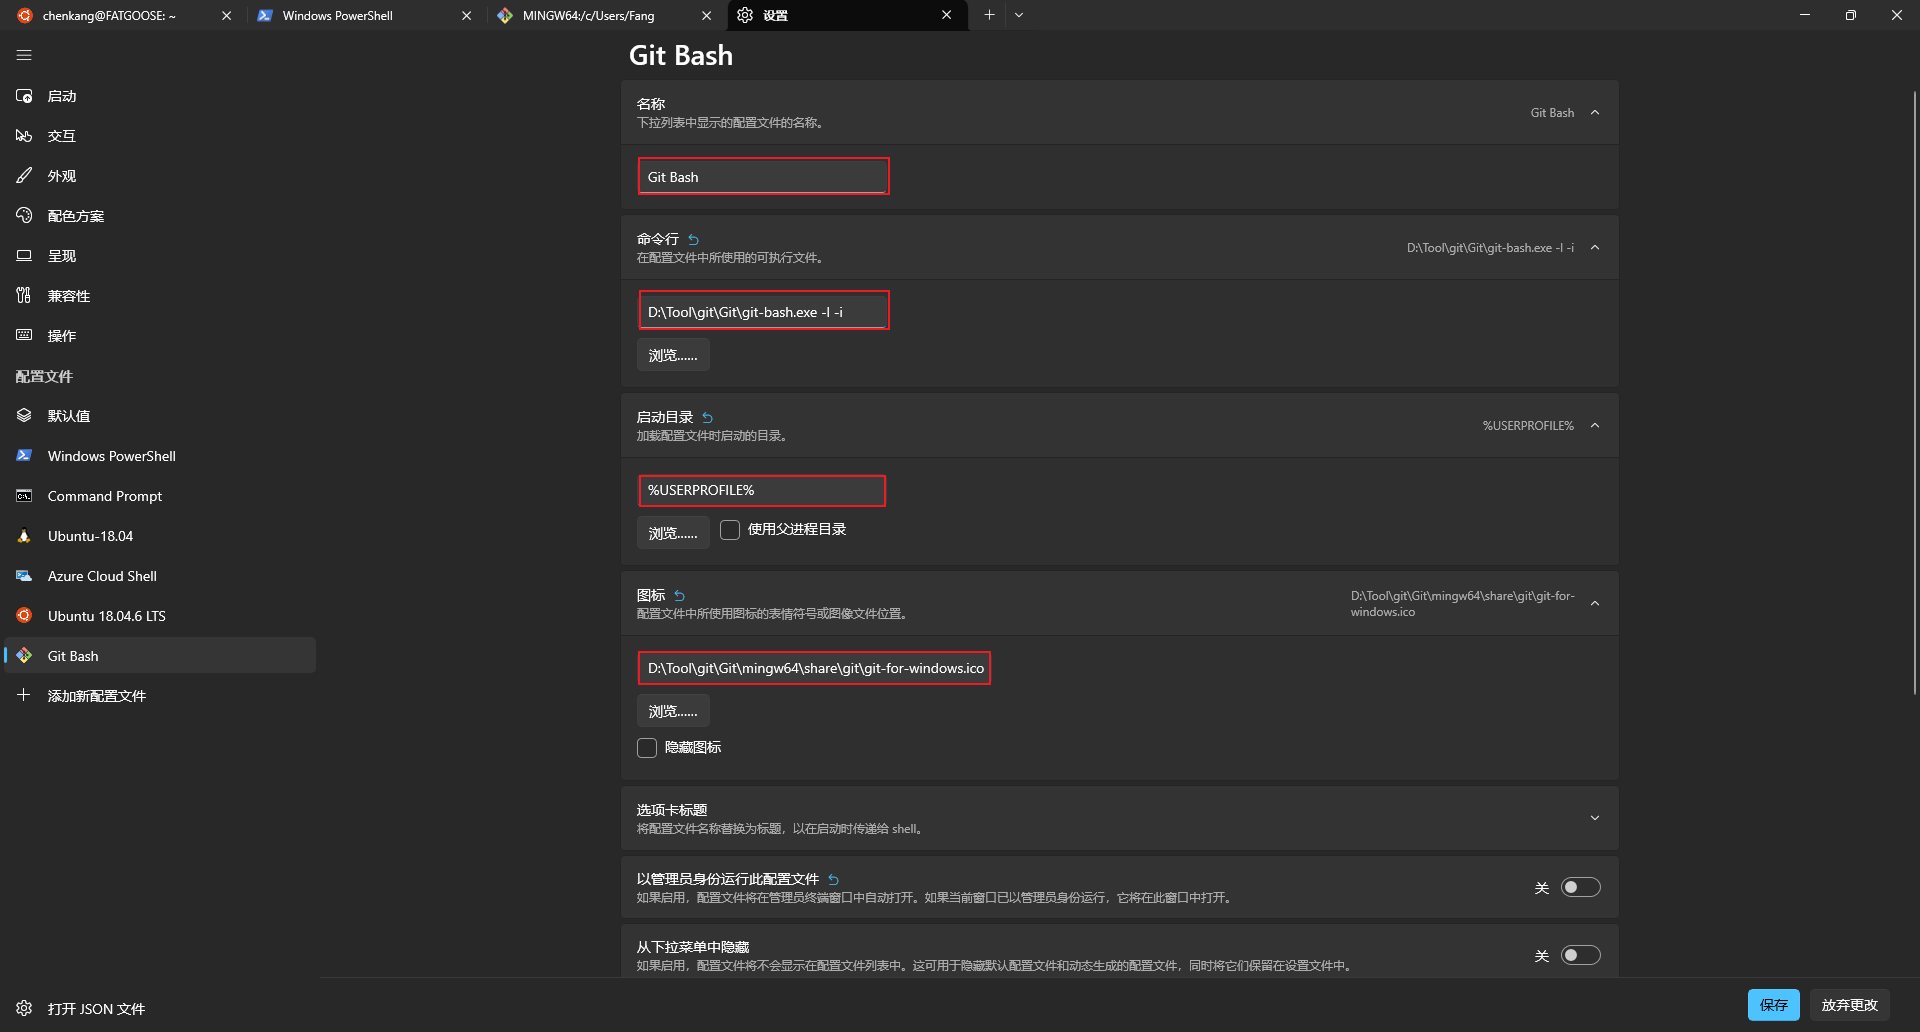Check 隐藏图标 hide icon checkbox
This screenshot has height=1032, width=1920.
[647, 748]
